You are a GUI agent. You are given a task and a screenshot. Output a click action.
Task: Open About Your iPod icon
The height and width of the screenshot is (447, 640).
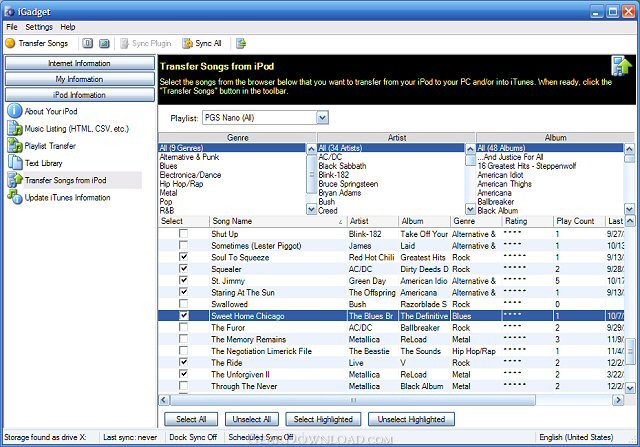point(15,110)
